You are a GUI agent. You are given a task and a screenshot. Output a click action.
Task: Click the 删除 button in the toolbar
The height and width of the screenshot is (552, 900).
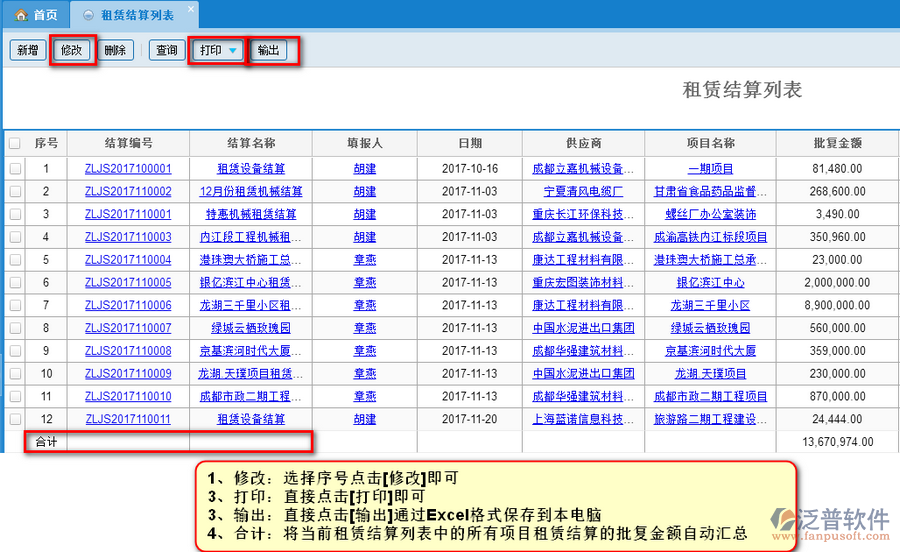click(116, 50)
